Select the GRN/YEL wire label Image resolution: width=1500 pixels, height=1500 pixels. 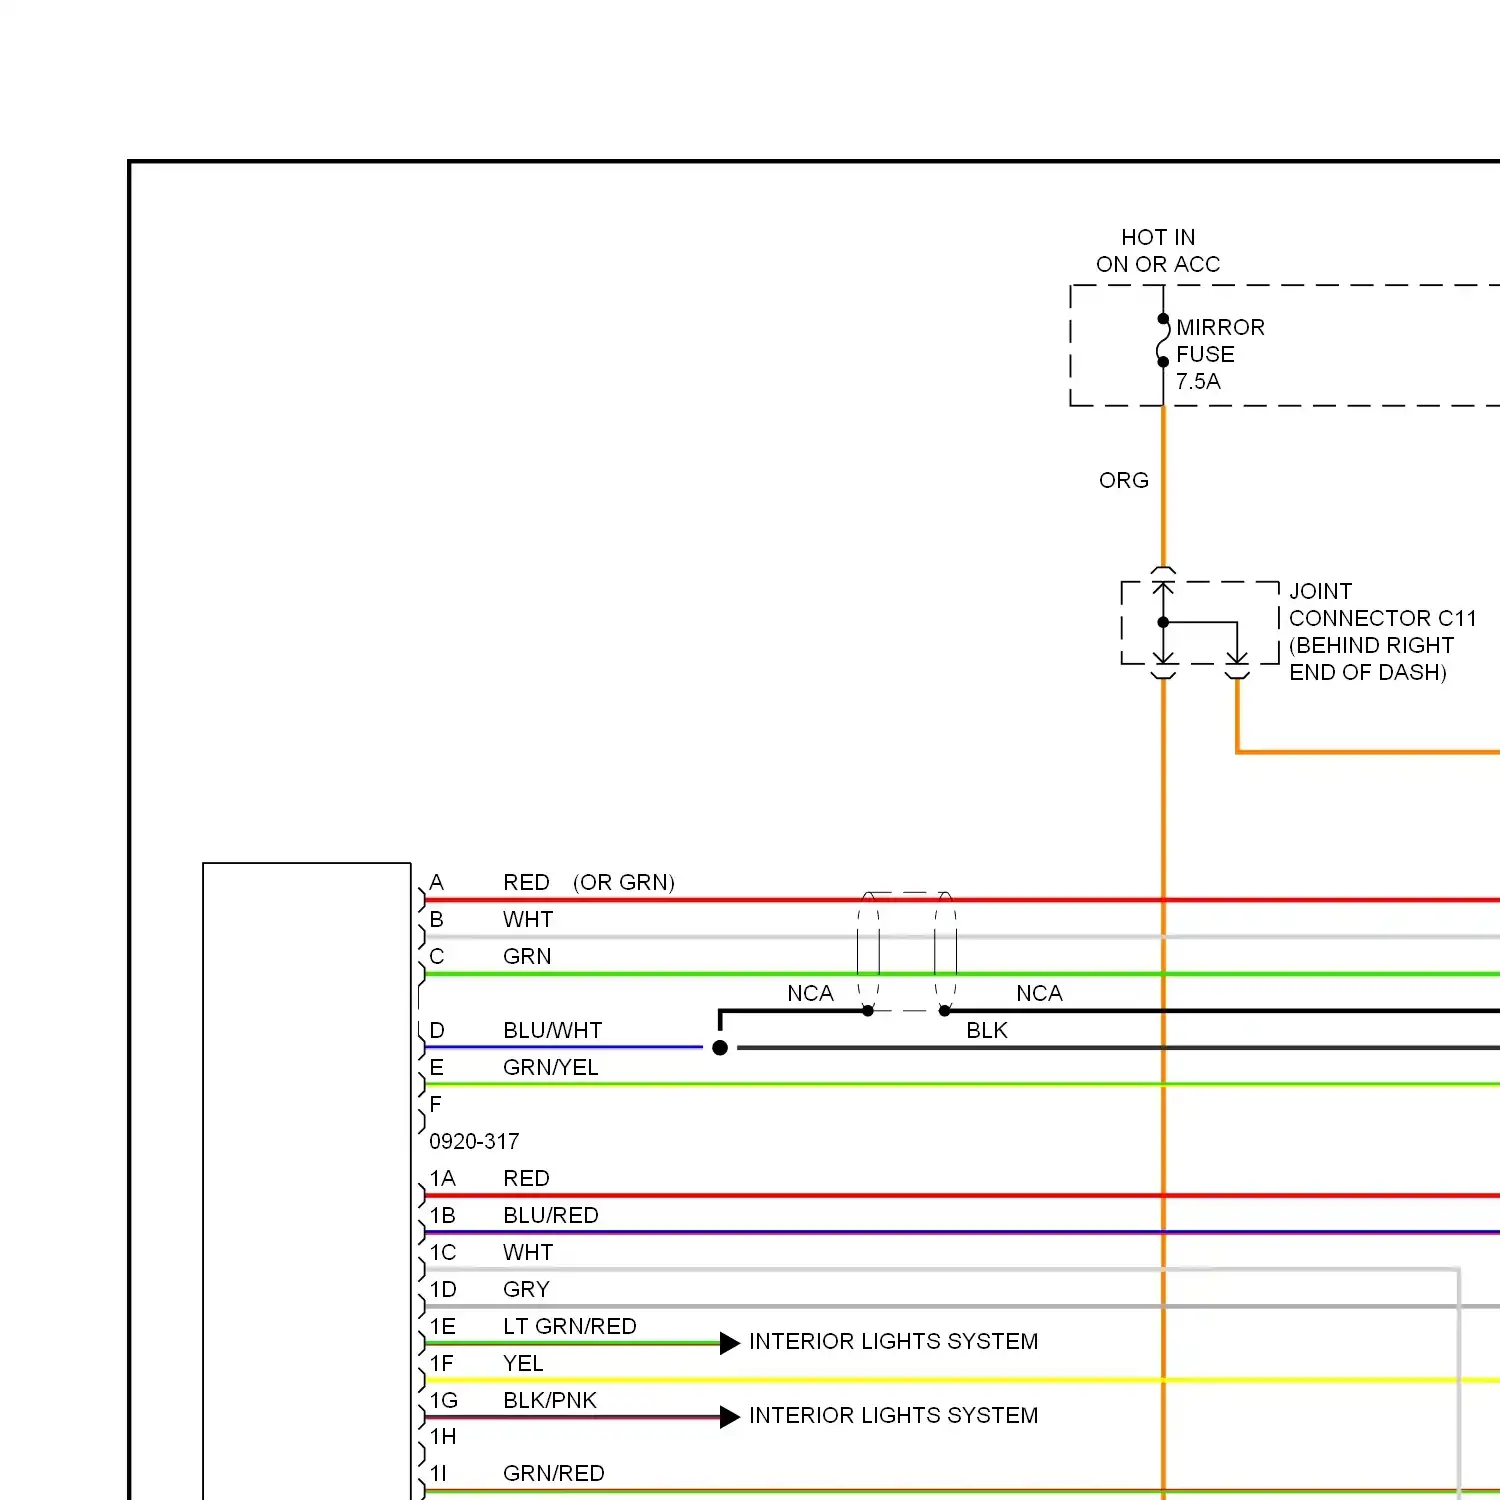550,1068
